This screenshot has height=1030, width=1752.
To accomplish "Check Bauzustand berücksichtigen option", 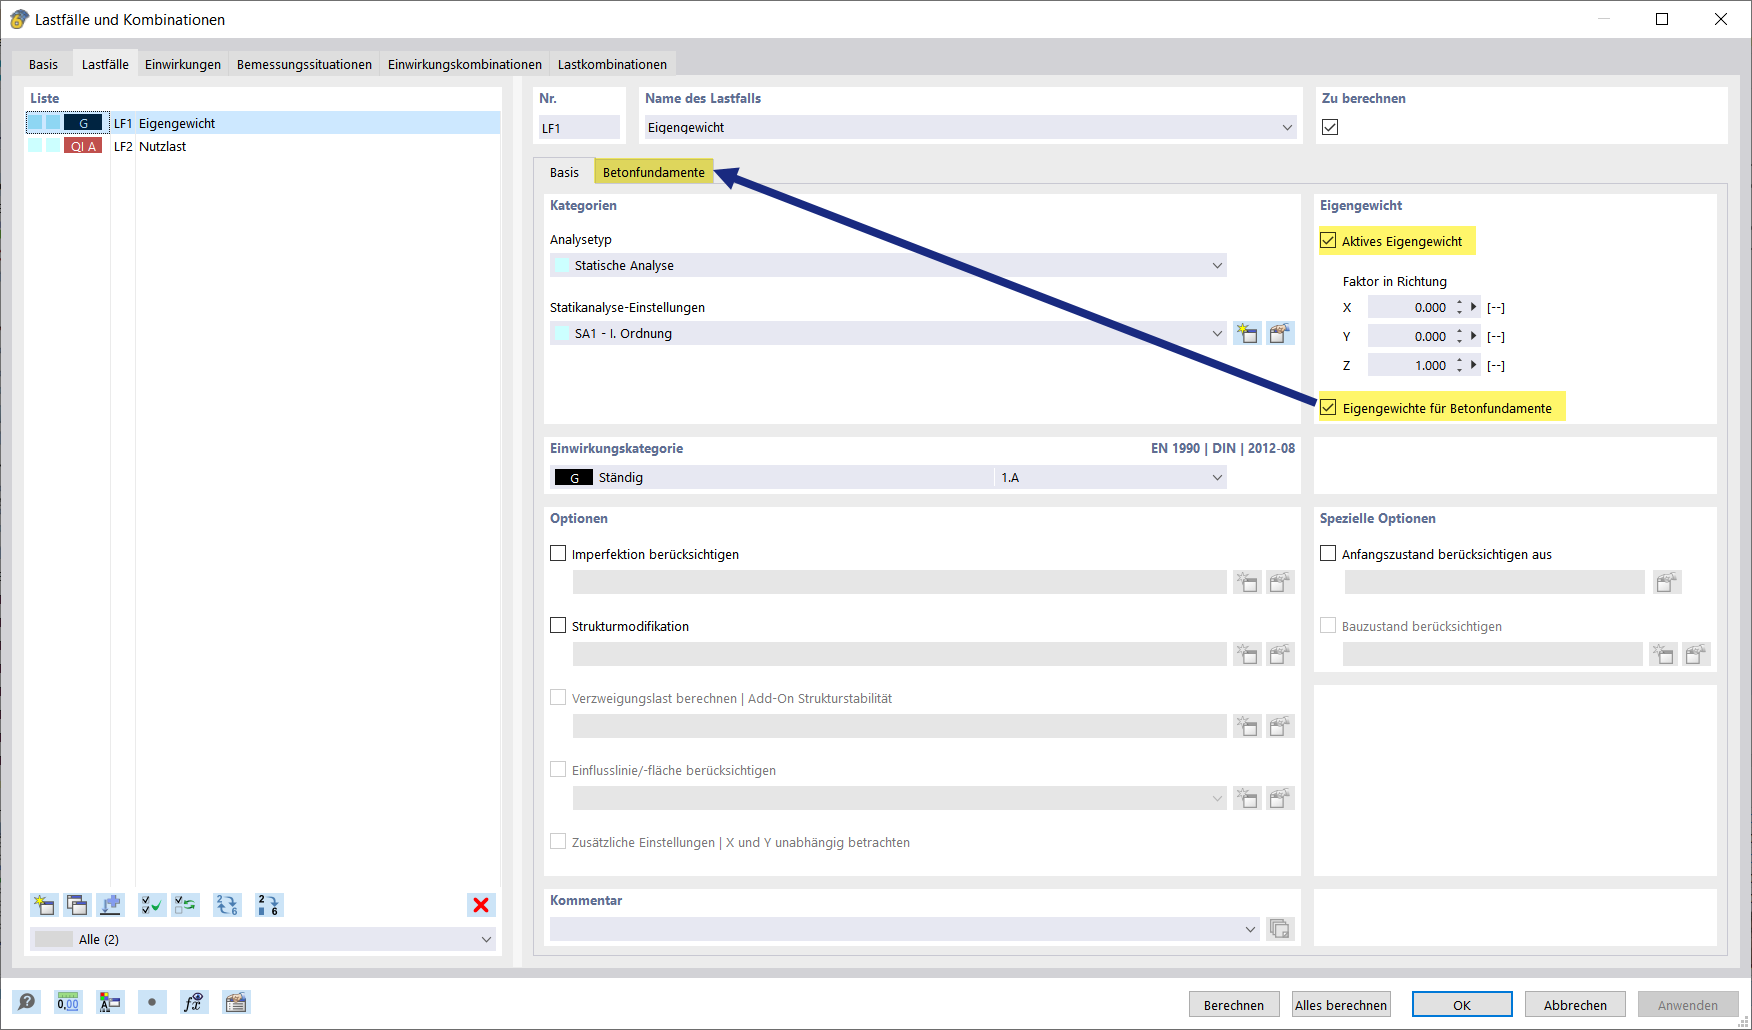I will (1328, 625).
